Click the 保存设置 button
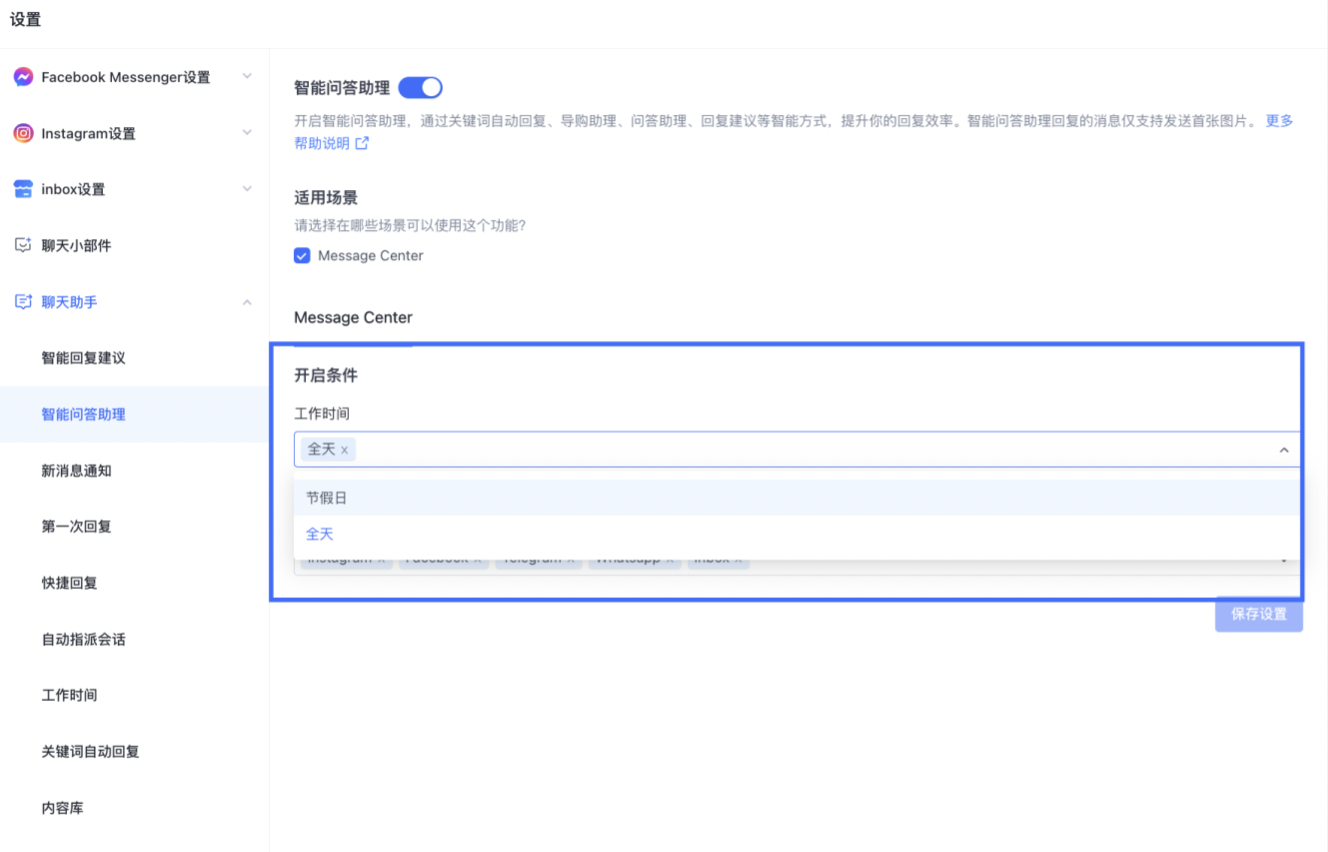The height and width of the screenshot is (852, 1328). point(1259,615)
